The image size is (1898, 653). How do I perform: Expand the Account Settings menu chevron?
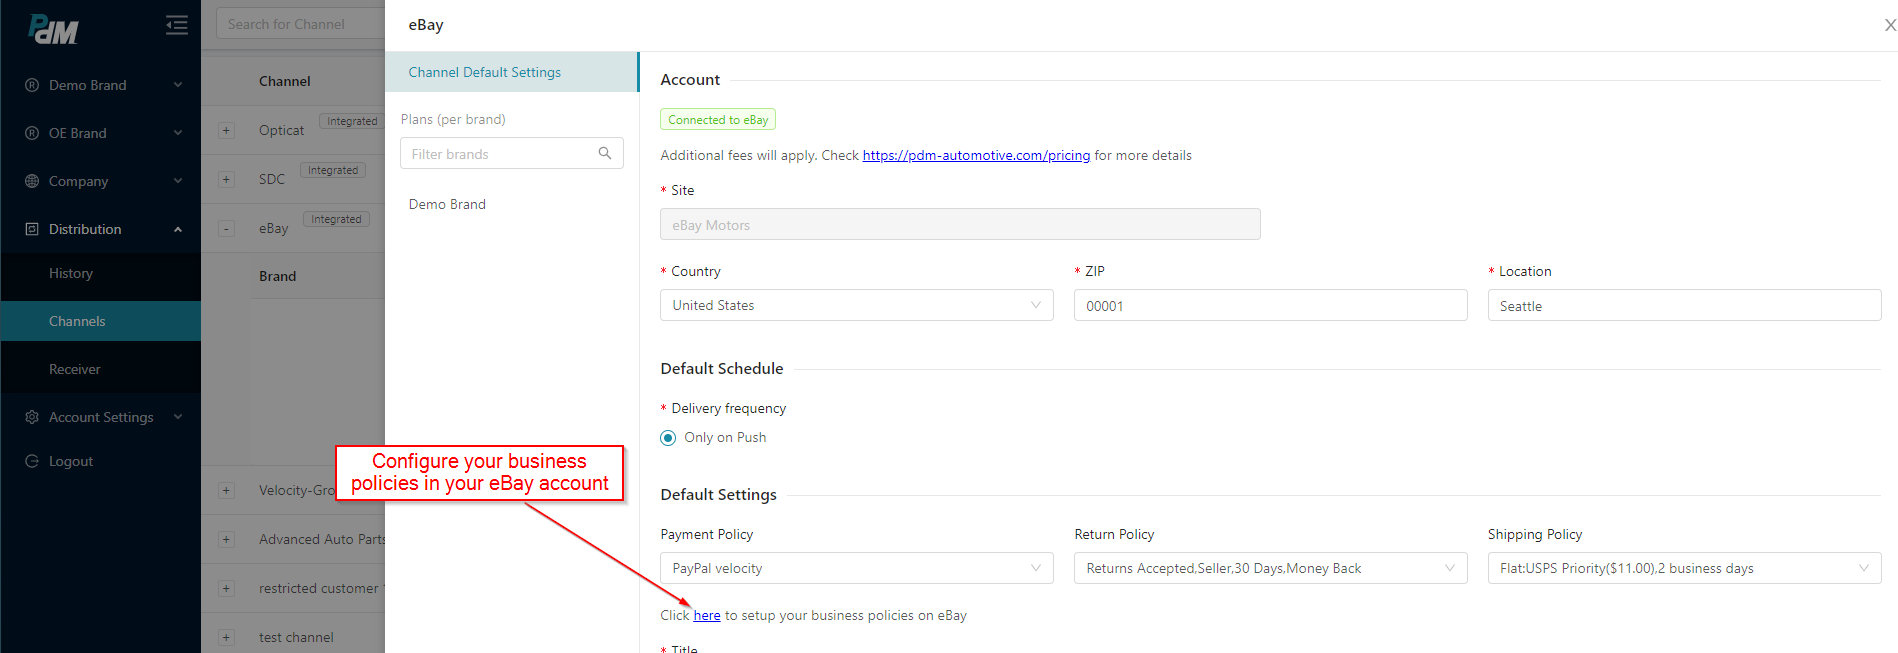[178, 417]
